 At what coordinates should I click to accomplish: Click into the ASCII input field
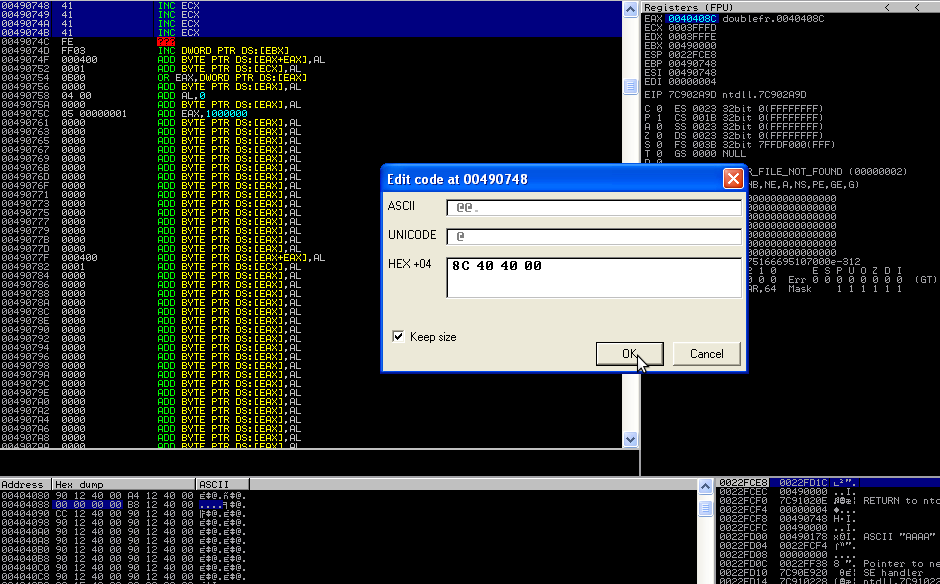[x=594, y=207]
